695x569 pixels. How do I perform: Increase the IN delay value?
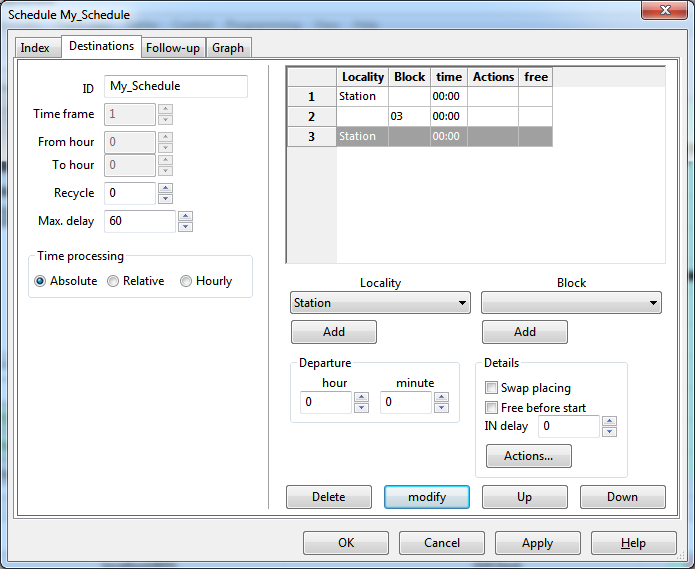tap(609, 421)
